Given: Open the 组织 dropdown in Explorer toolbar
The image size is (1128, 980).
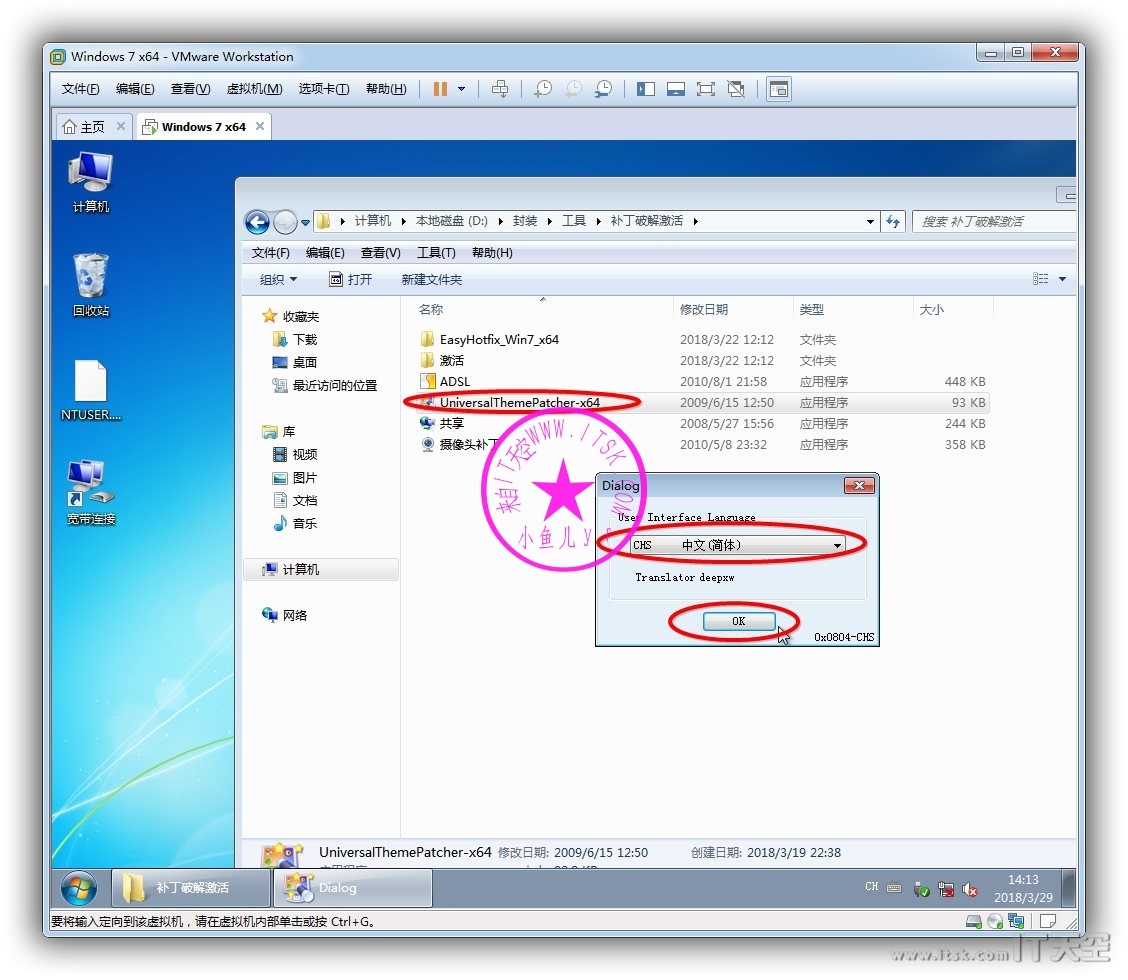Looking at the screenshot, I should coord(278,280).
